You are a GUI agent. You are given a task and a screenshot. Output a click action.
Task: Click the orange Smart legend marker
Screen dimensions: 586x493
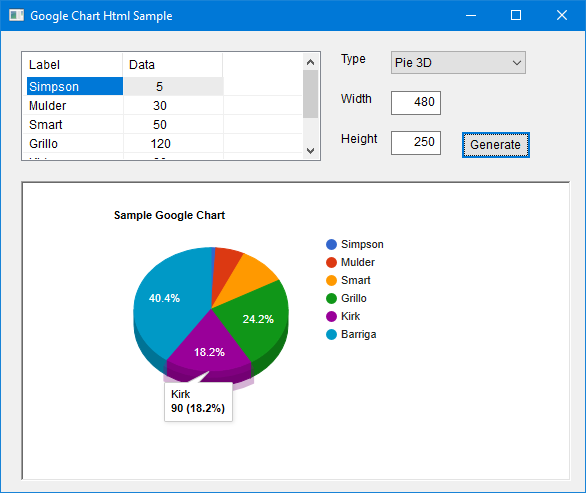(331, 280)
